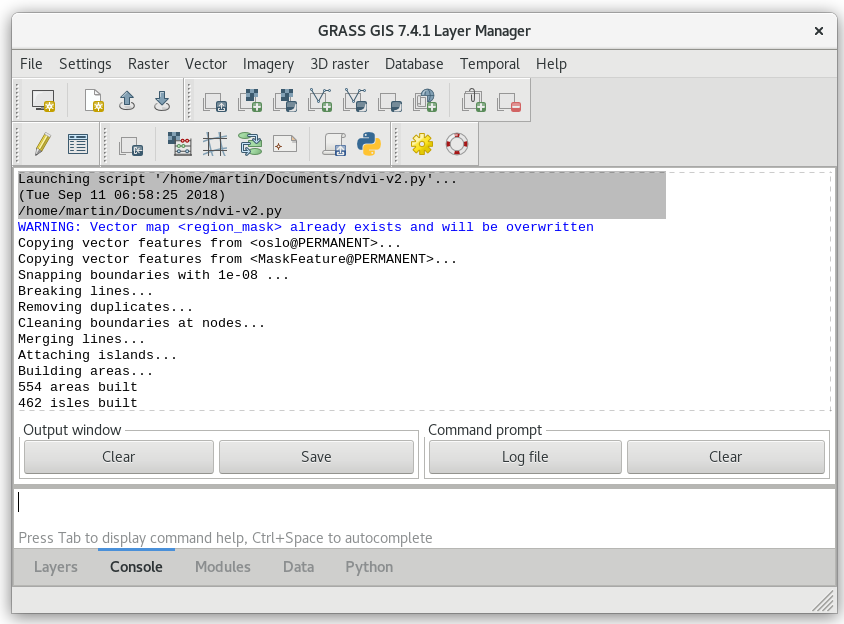
Task: Add various raster map layers
Action: point(285,101)
